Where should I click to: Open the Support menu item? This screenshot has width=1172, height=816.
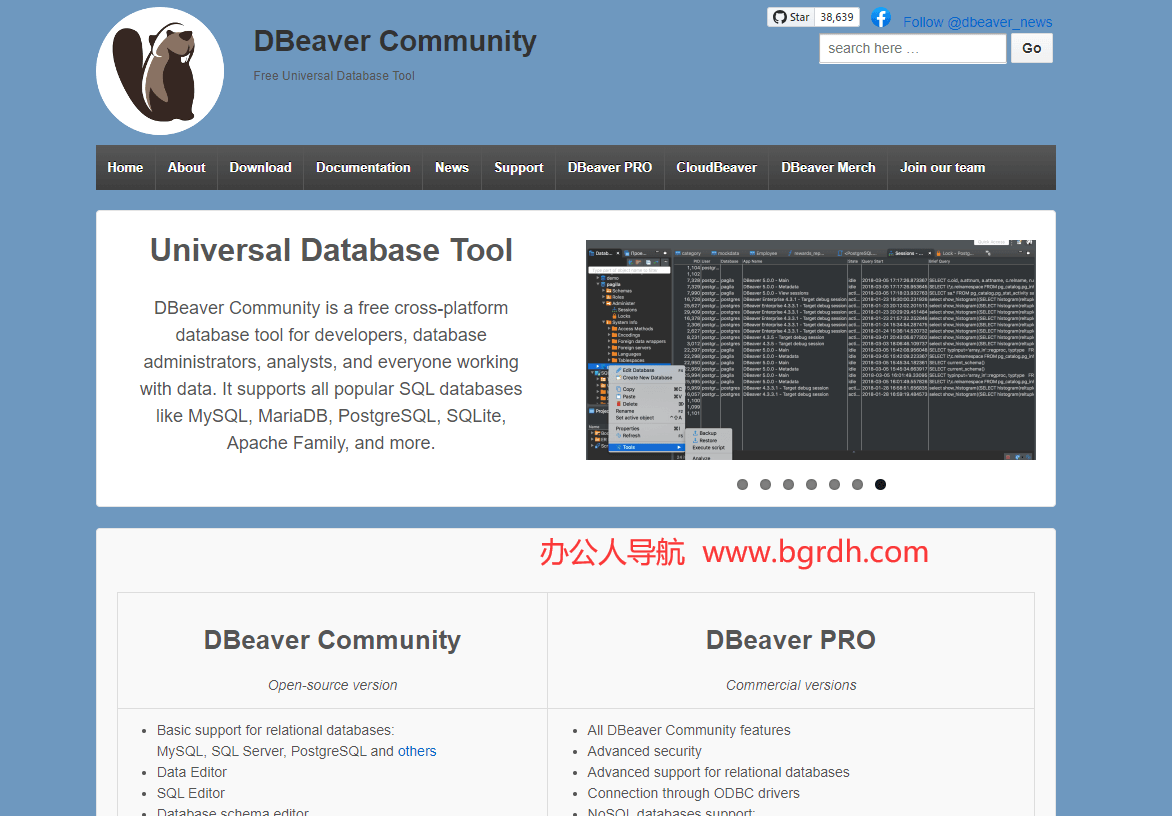point(518,168)
